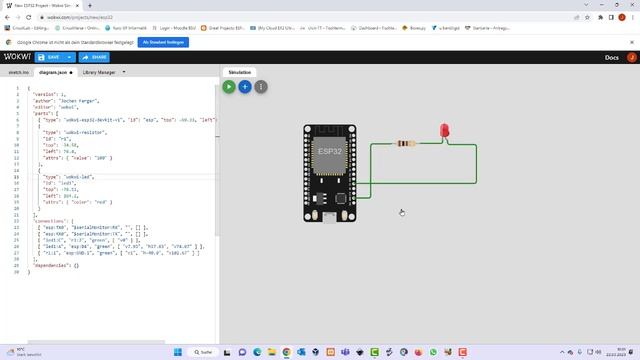This screenshot has height=360, width=640.
Task: Click the Wokwi logo
Action: tap(17, 57)
